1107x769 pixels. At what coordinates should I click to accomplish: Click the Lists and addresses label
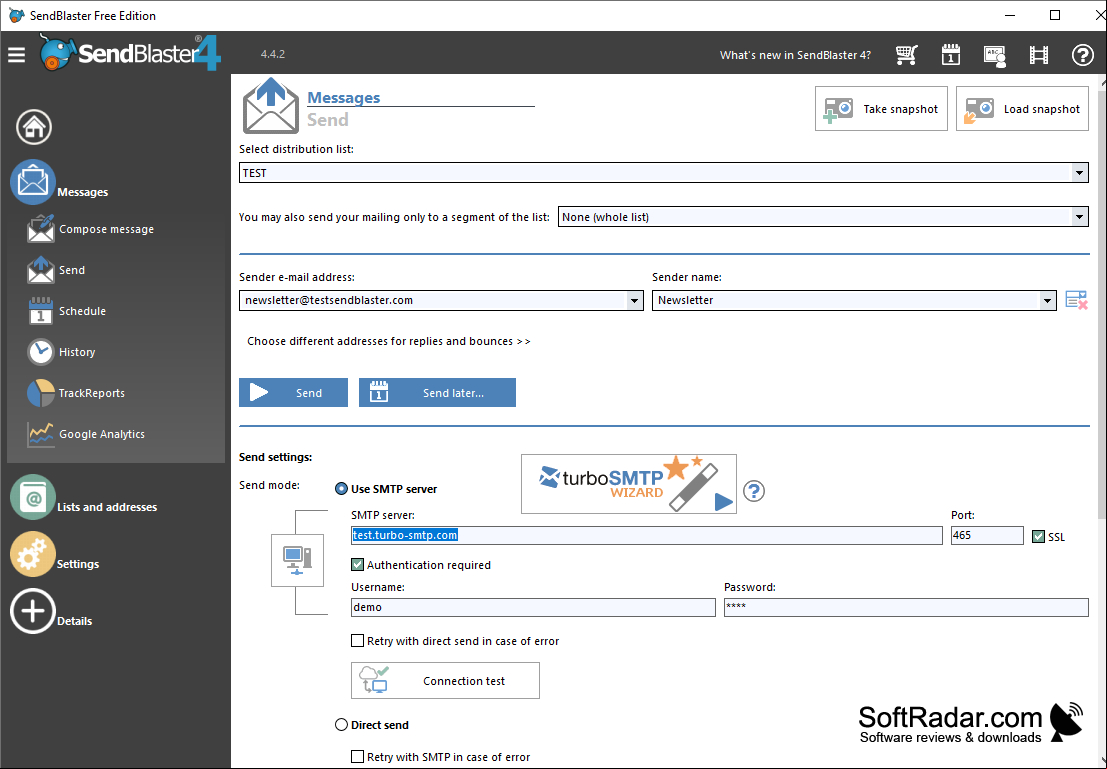[x=107, y=507]
